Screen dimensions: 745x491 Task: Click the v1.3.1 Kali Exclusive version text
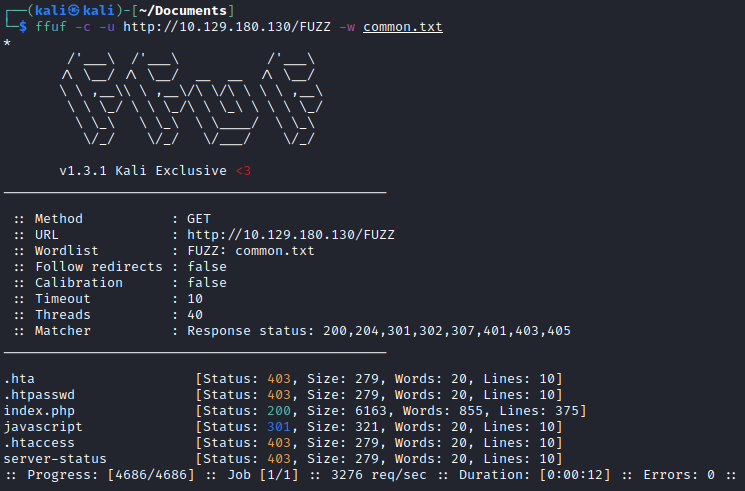pyautogui.click(x=143, y=171)
